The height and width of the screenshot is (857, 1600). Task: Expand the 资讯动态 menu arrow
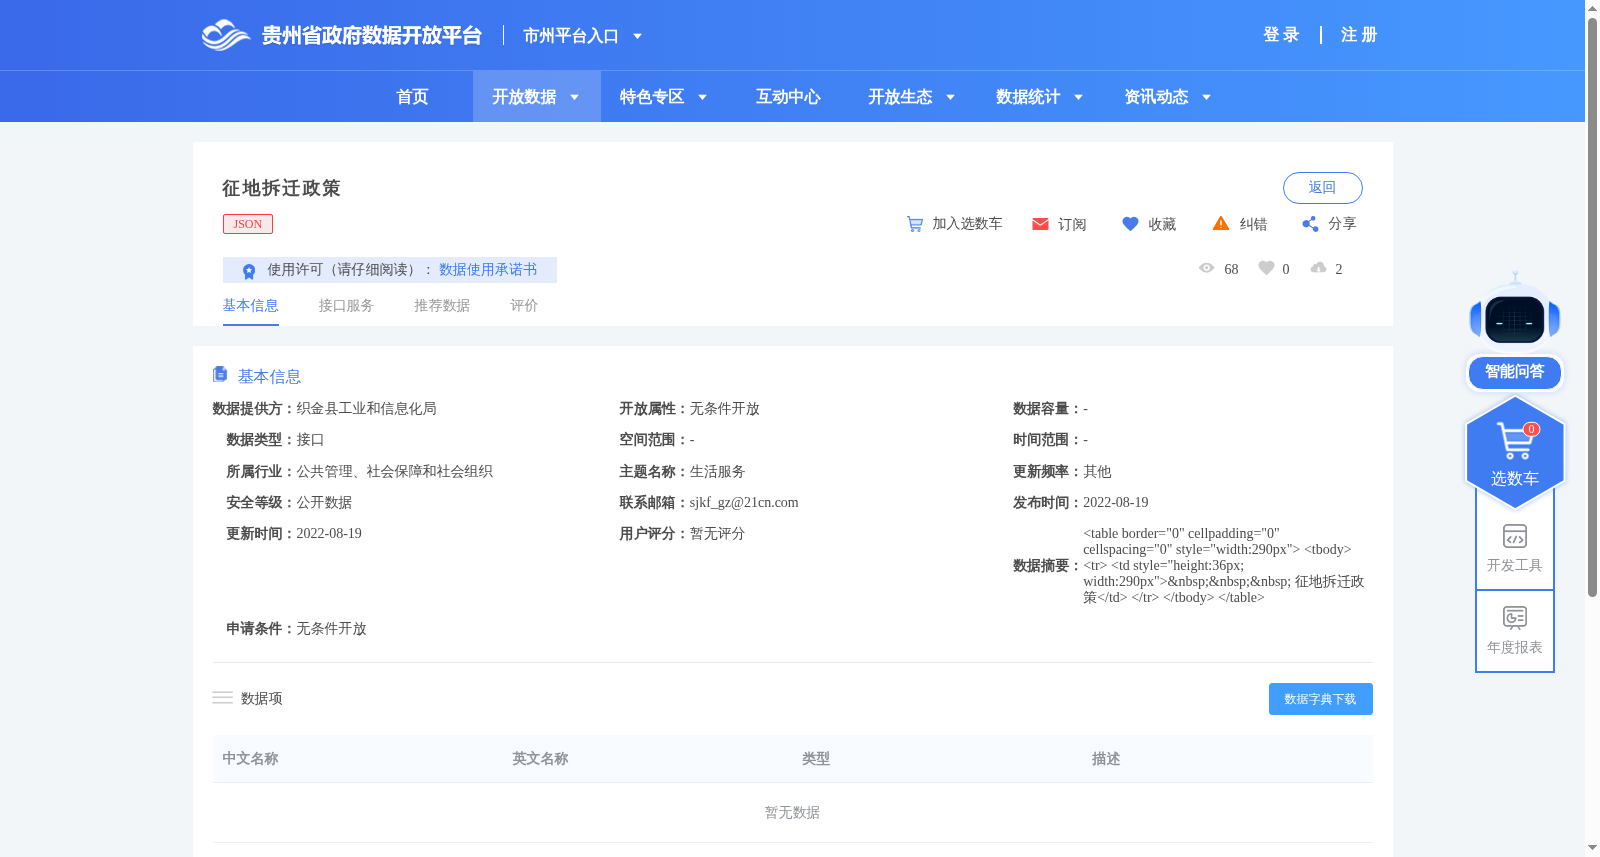(1206, 97)
